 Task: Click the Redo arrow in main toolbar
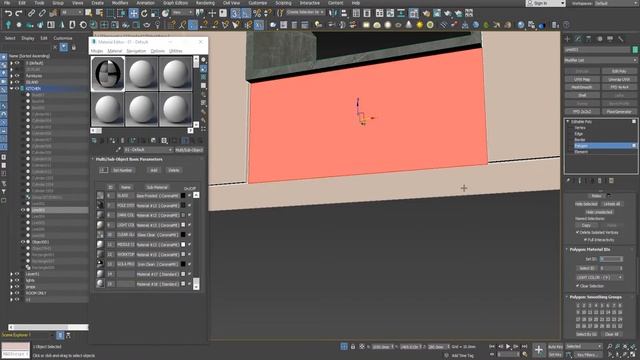18,13
